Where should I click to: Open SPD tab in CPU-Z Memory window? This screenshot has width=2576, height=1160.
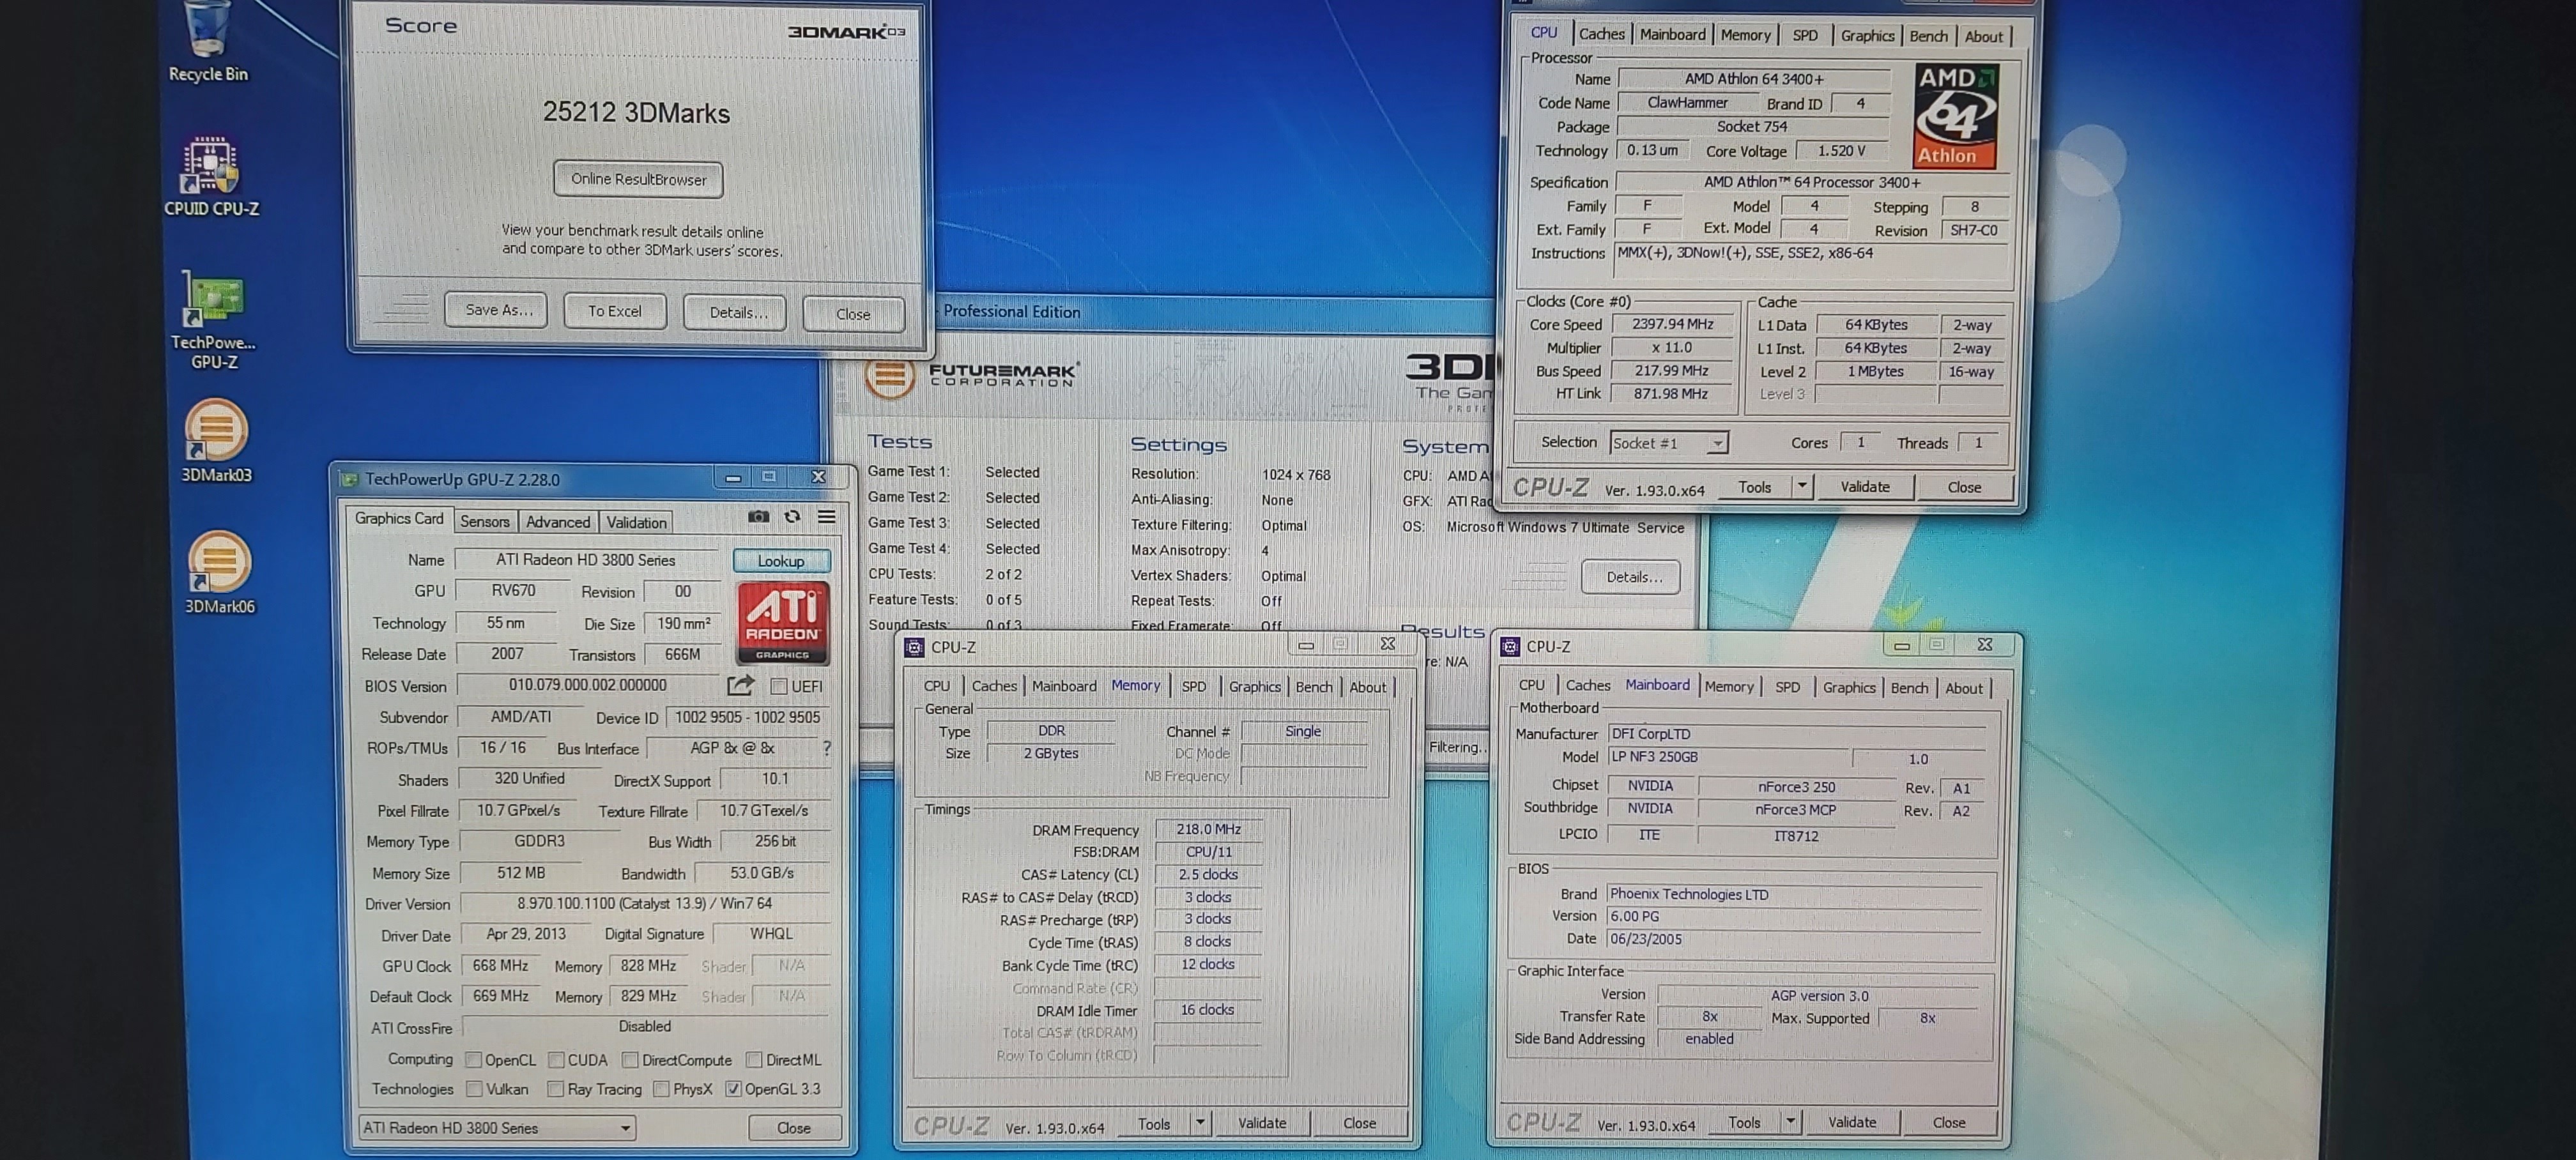[1193, 686]
